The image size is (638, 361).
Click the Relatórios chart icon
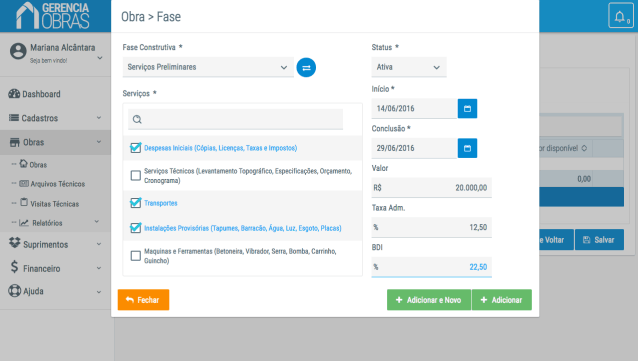(24, 223)
